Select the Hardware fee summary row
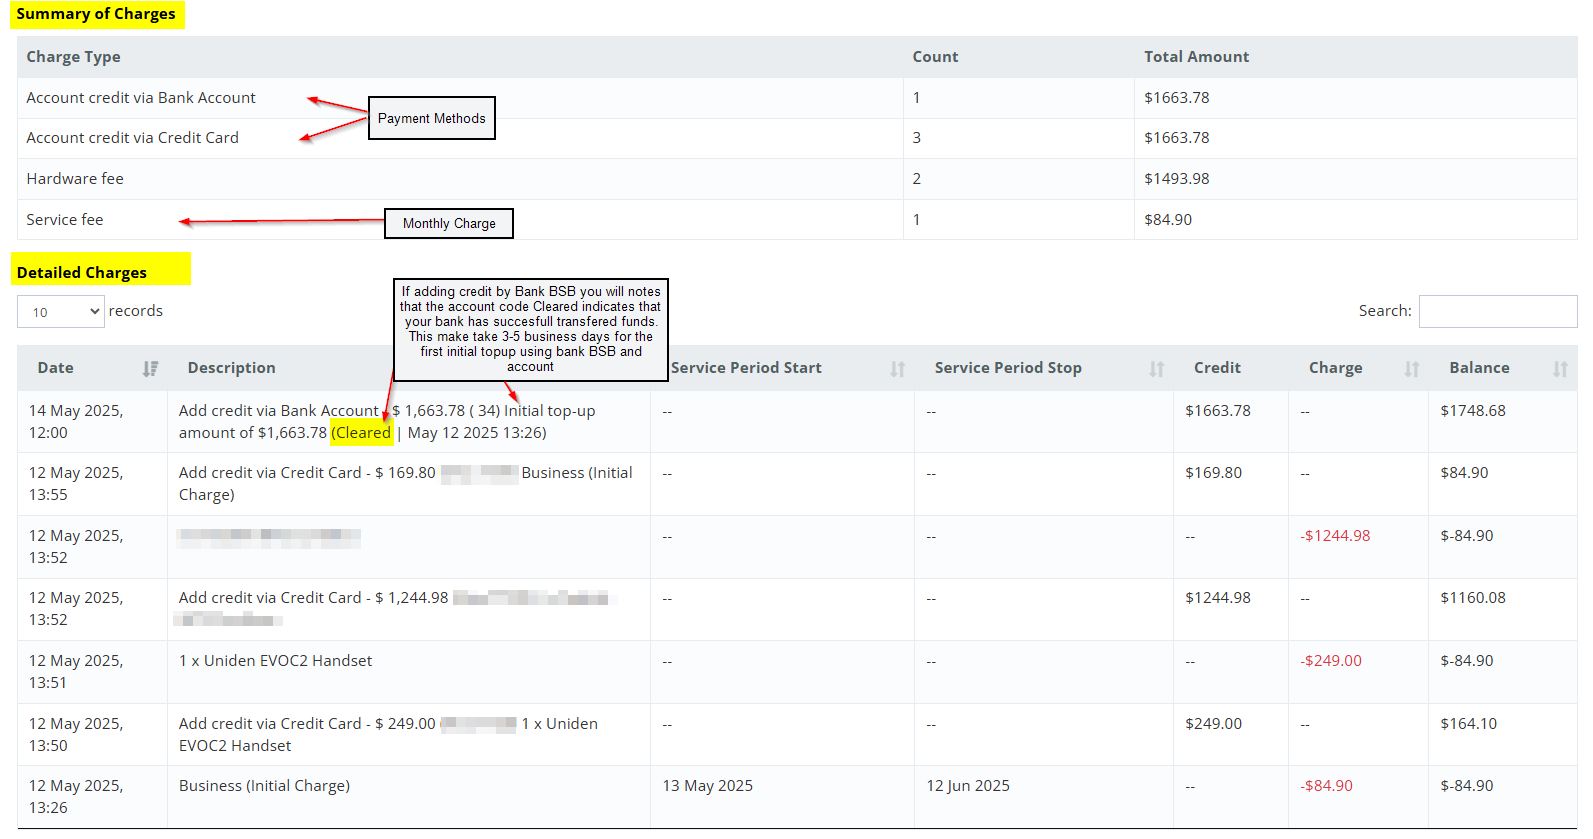Screen dimensions: 1593x839 pyautogui.click(x=75, y=179)
